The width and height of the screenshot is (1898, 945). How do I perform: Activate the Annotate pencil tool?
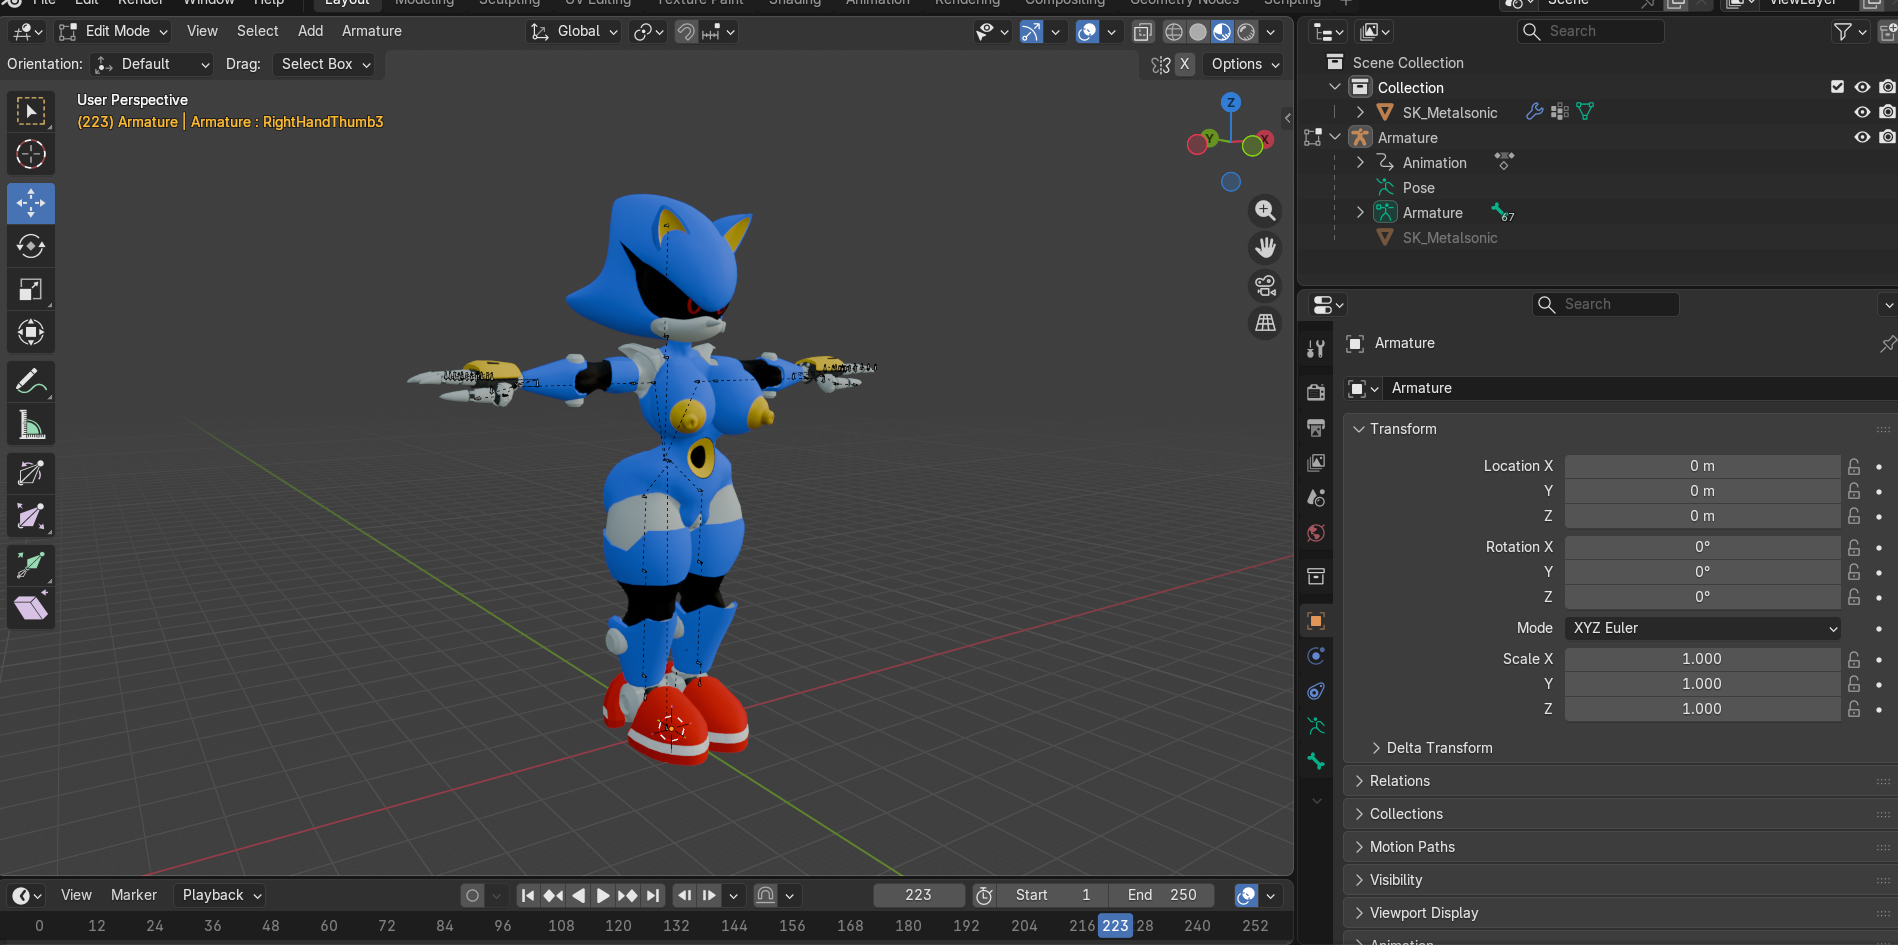[31, 382]
